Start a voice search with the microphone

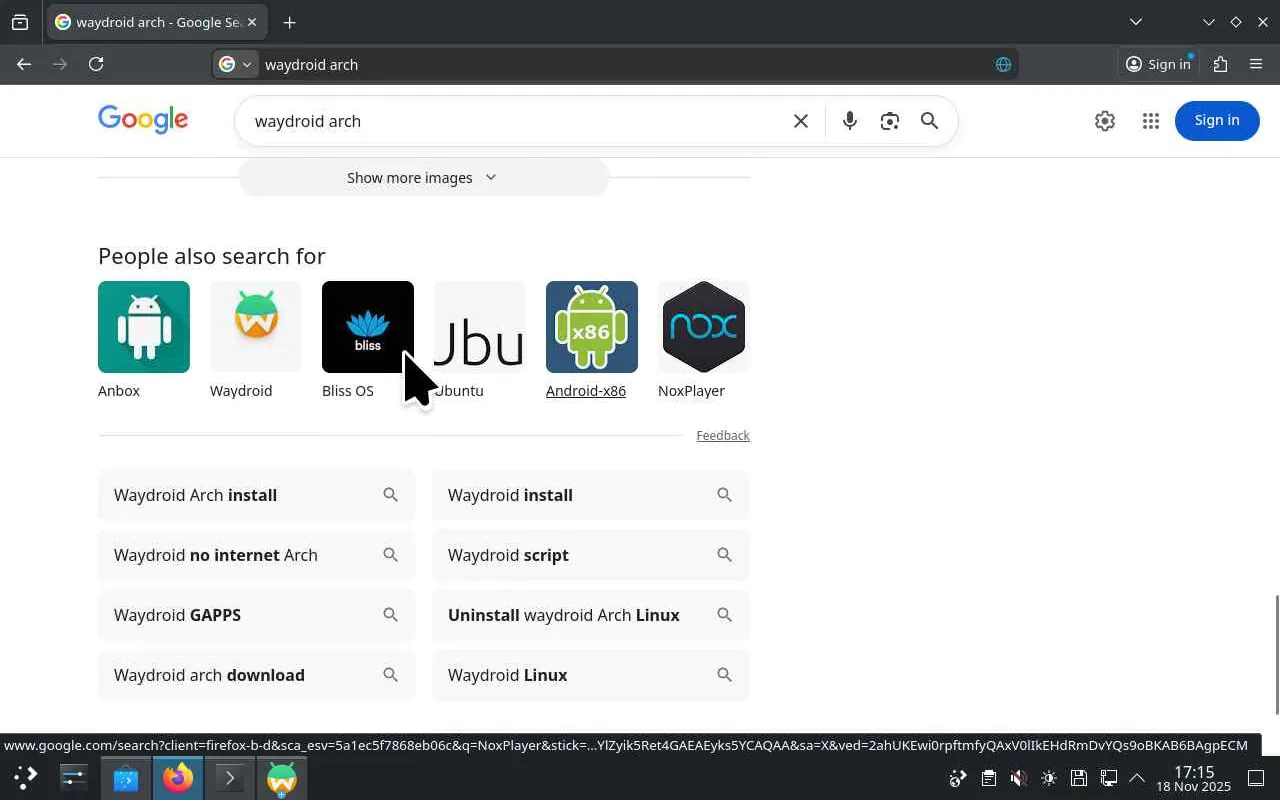pos(849,121)
